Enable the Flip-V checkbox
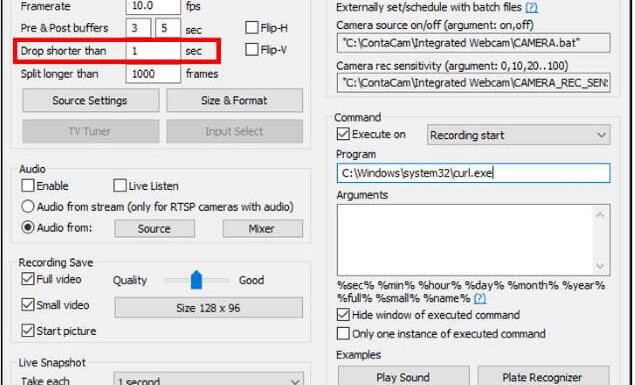The width and height of the screenshot is (635, 385). click(251, 49)
